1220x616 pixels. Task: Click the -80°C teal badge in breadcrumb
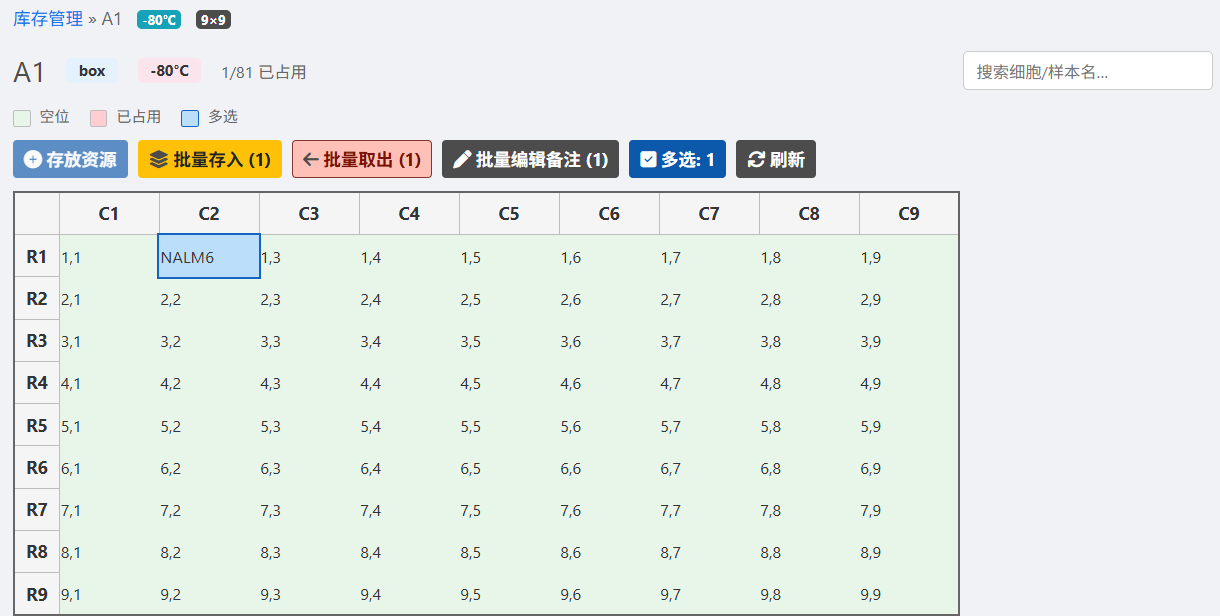click(159, 19)
